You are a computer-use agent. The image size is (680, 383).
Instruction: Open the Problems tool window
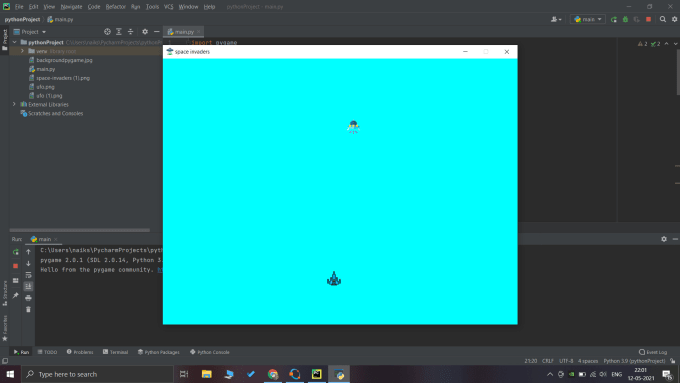tap(80, 352)
